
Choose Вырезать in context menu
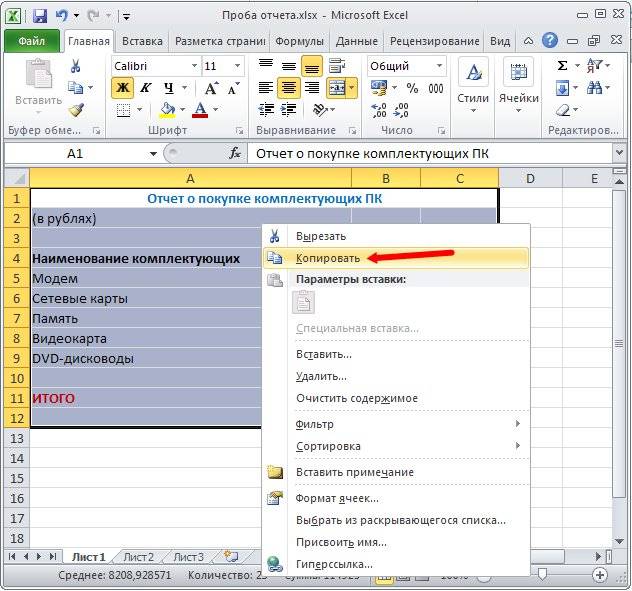coord(395,236)
